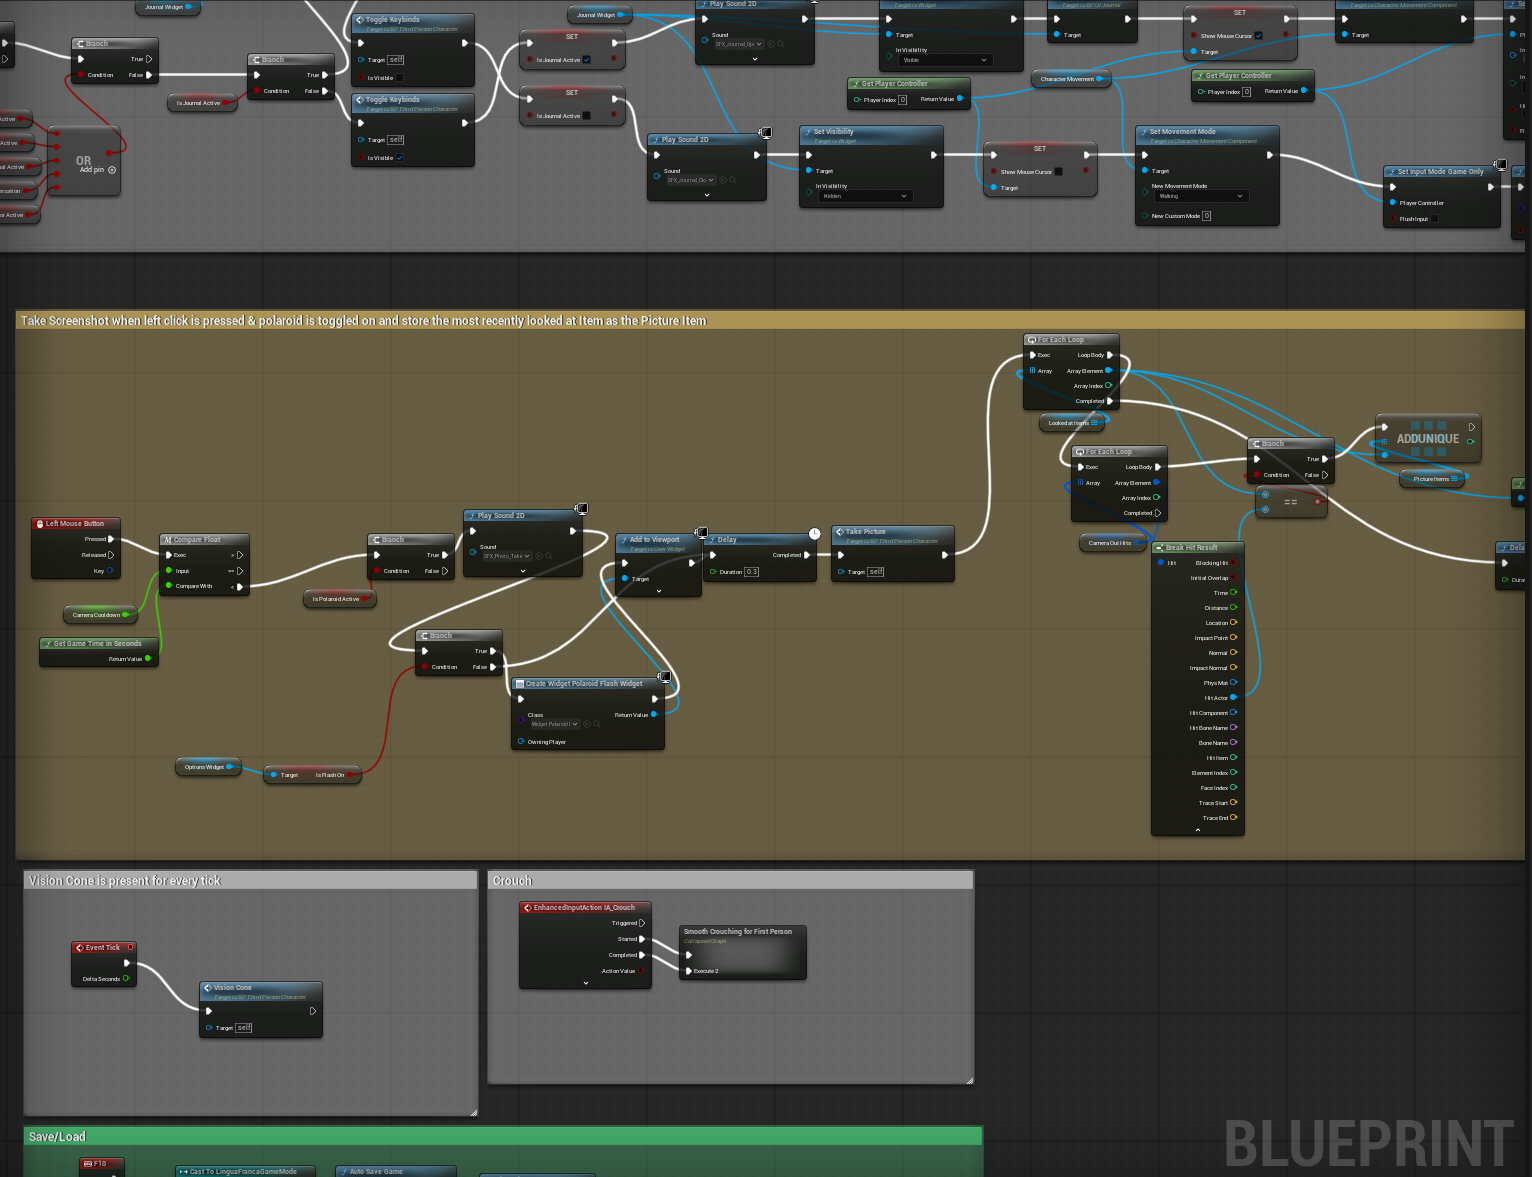The height and width of the screenshot is (1177, 1532).
Task: Toggle the Flush Input checkbox
Action: [x=1434, y=219]
